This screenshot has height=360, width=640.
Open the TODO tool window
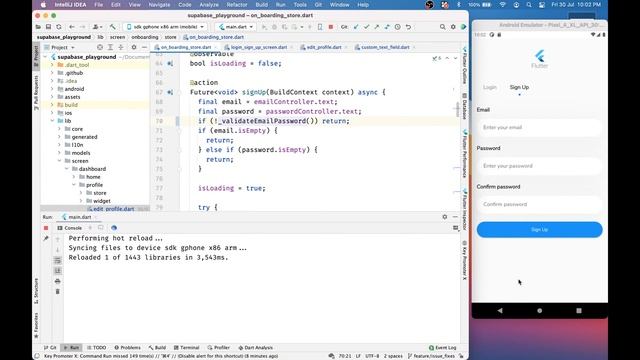(x=97, y=348)
